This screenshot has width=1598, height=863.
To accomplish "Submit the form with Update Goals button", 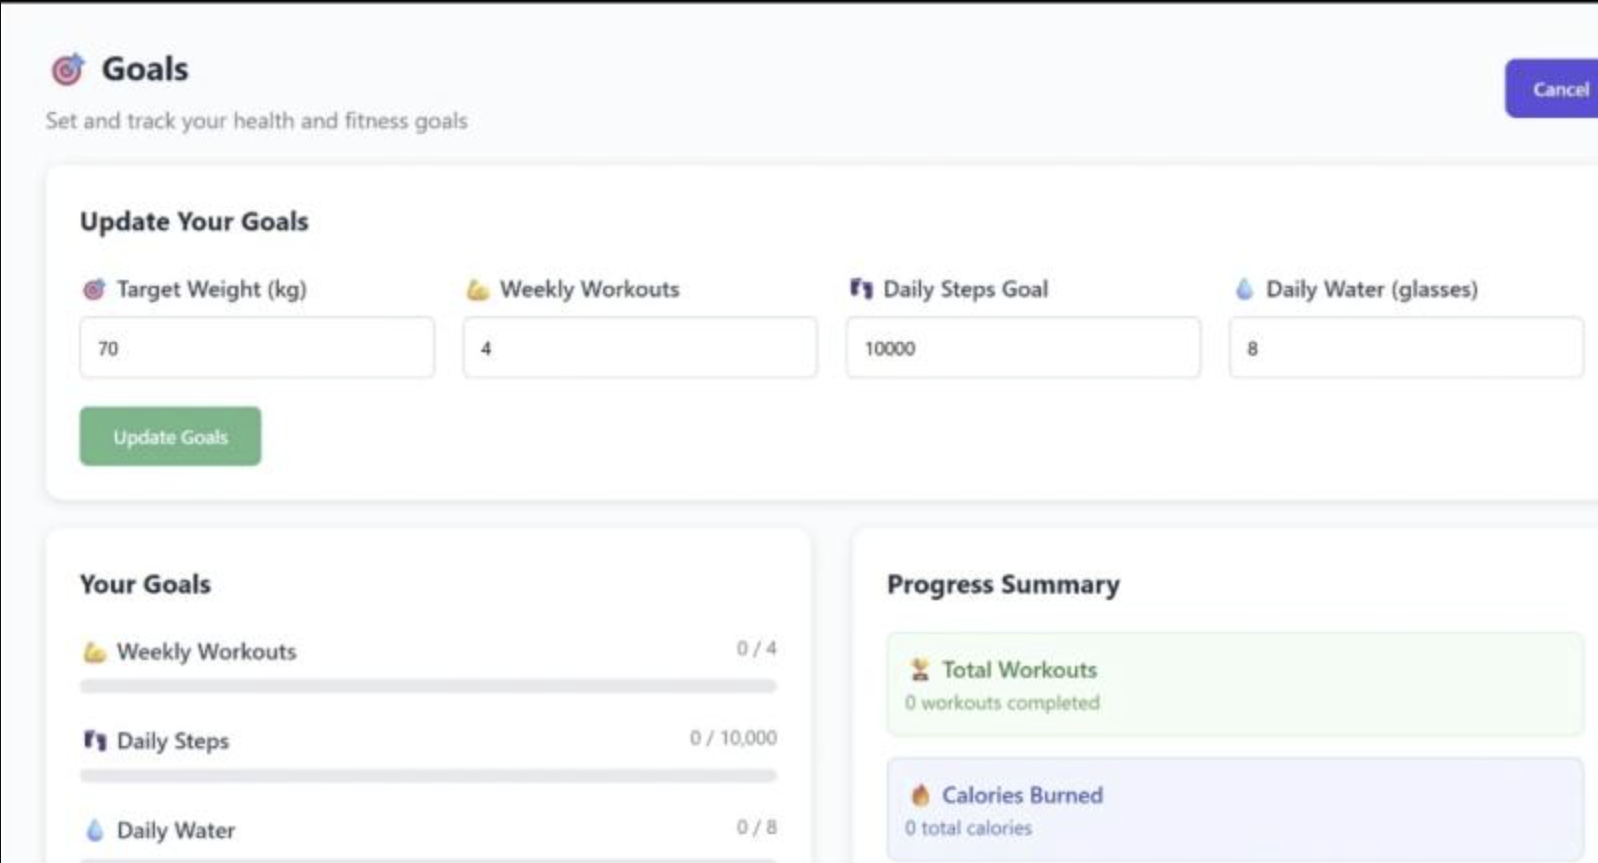I will pyautogui.click(x=170, y=436).
